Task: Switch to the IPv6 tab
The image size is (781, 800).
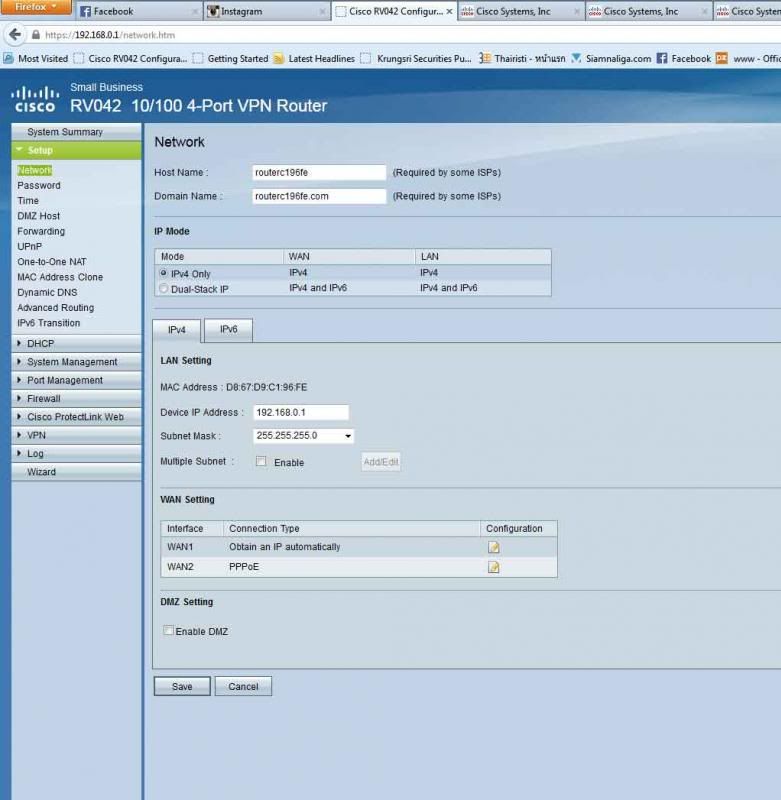Action: [x=228, y=330]
